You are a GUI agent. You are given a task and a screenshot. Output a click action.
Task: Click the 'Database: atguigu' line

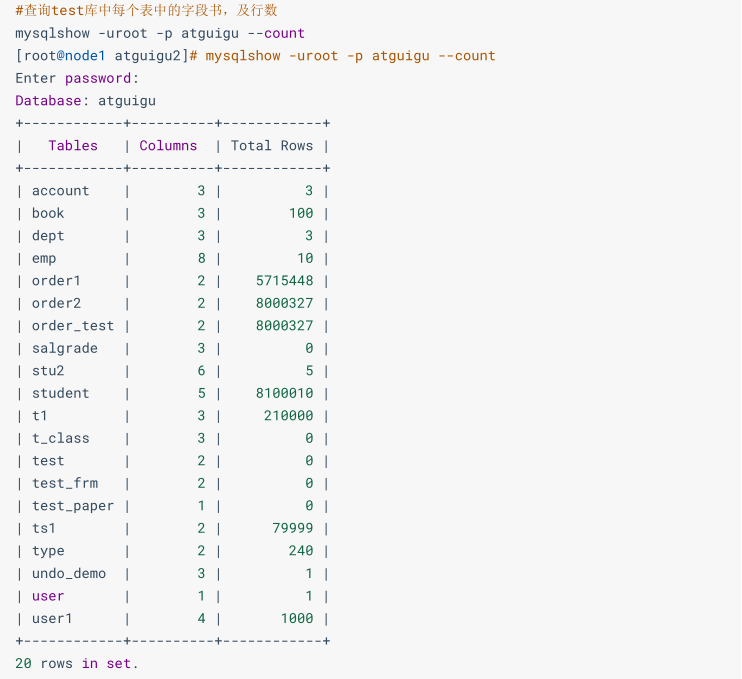click(85, 101)
